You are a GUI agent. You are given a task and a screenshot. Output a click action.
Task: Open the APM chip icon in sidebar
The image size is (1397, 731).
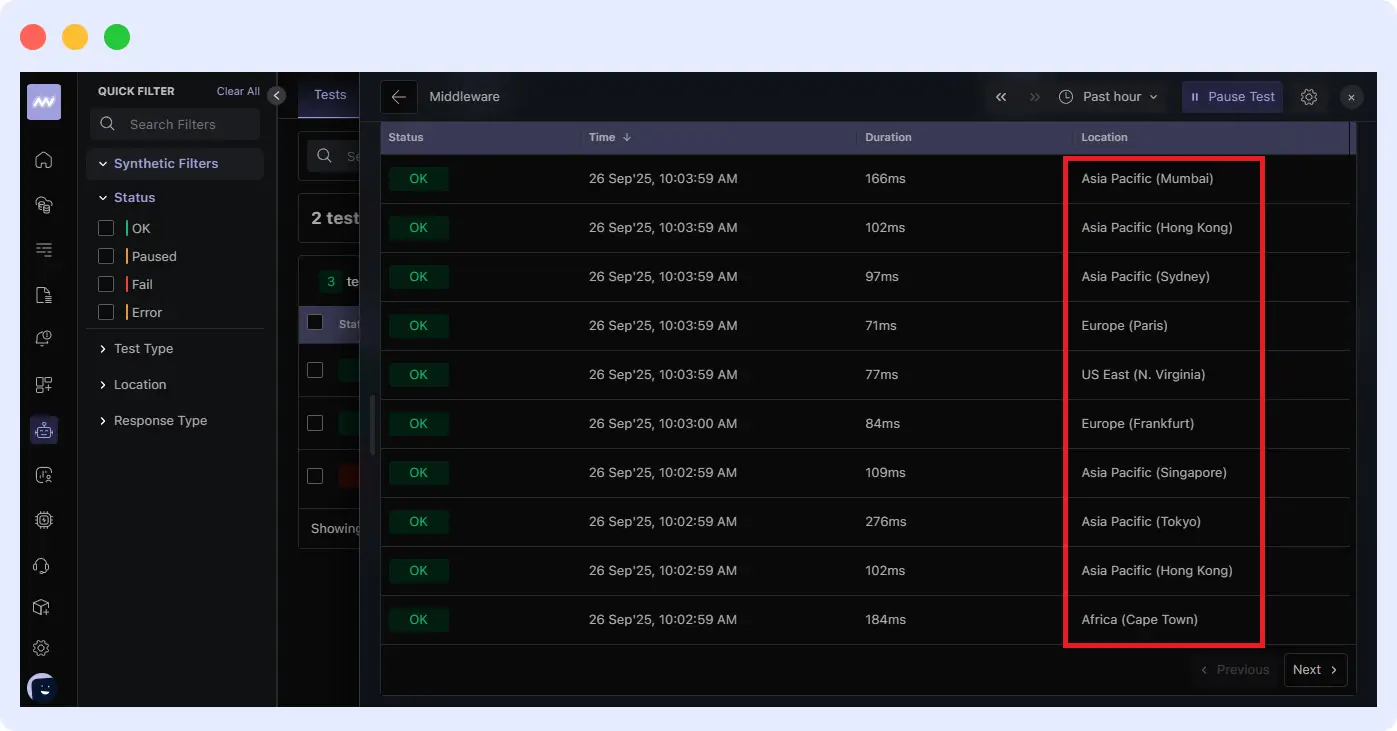click(43, 520)
